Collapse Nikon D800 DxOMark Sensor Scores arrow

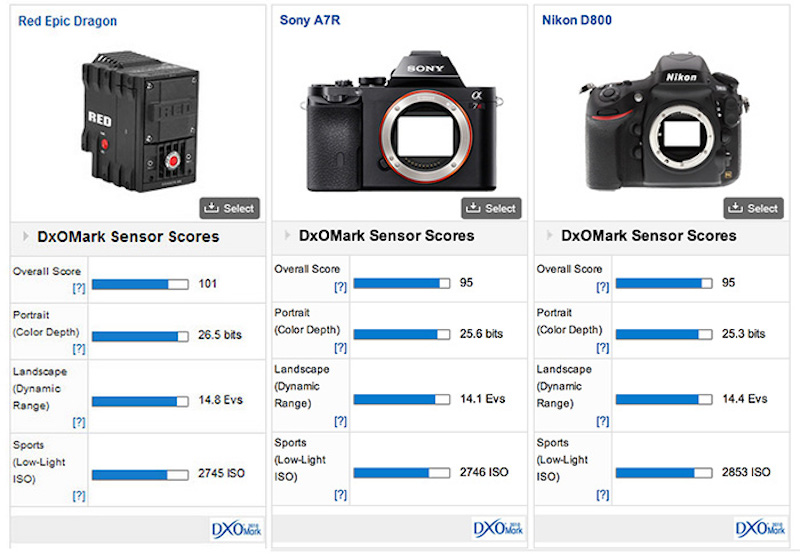click(549, 235)
